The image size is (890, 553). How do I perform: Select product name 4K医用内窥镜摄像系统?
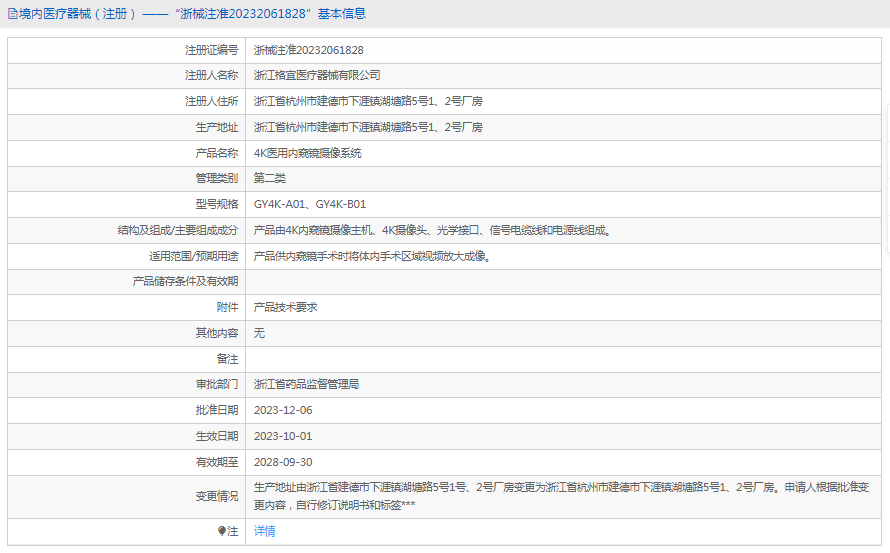click(308, 153)
